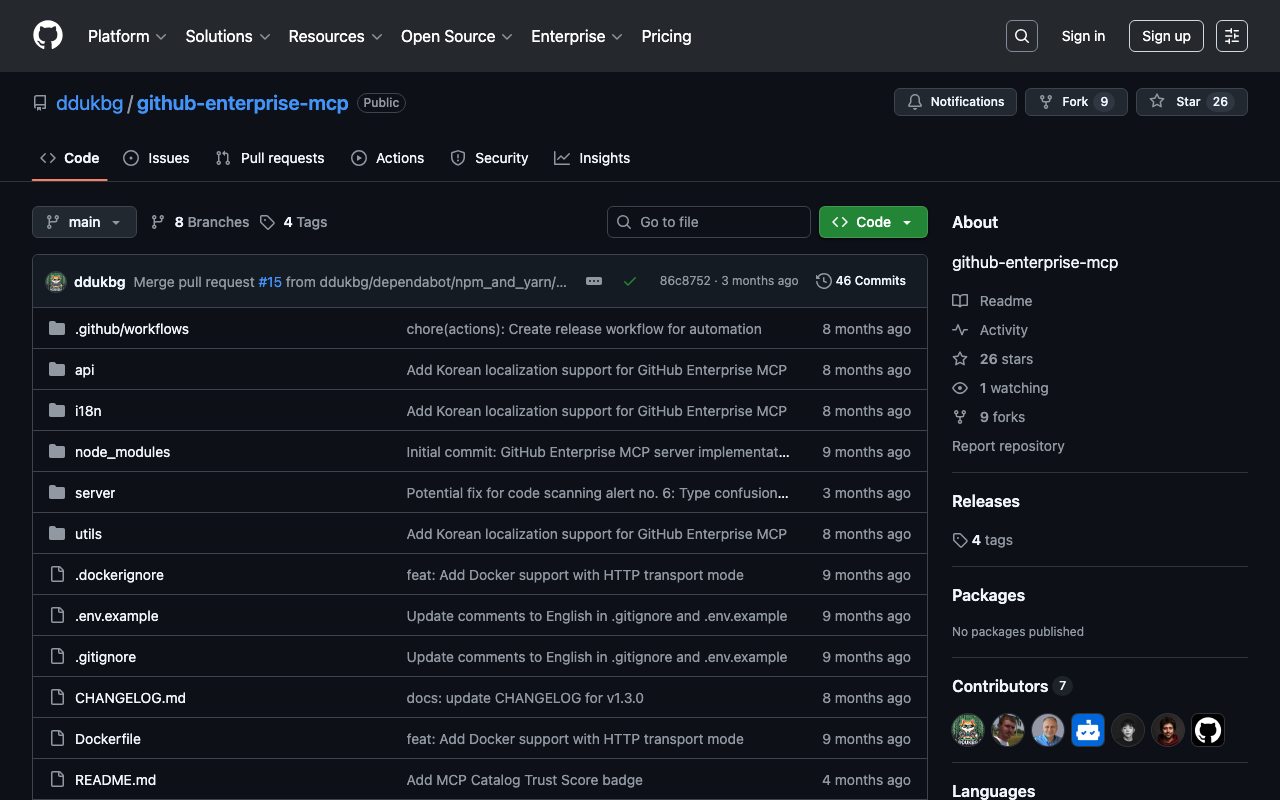This screenshot has width=1280, height=800.
Task: Click the dependabot contributor avatar
Action: (x=1087, y=730)
